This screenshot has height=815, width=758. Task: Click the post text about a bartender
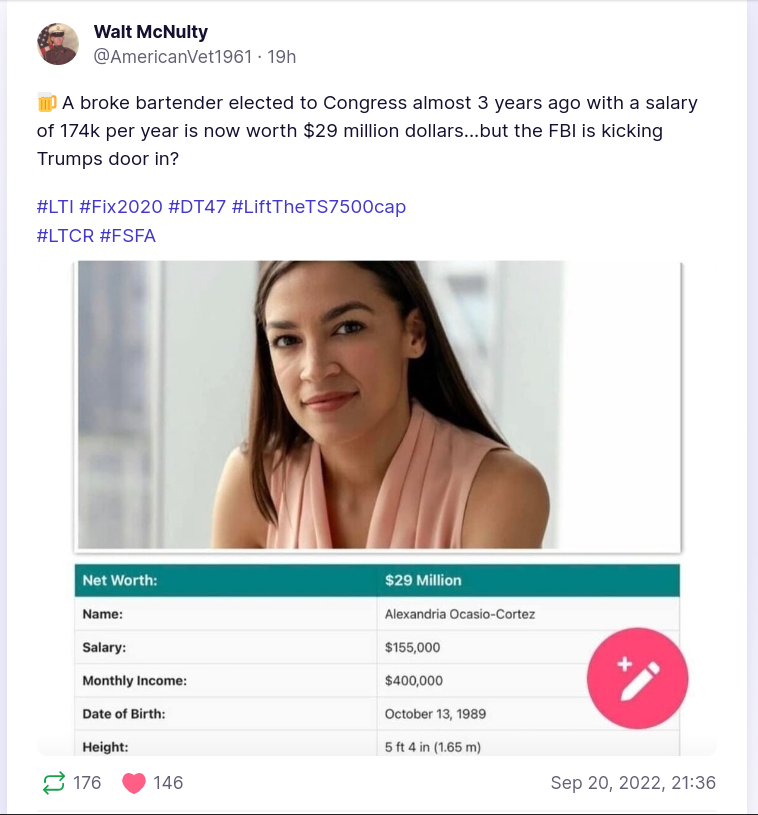click(x=366, y=130)
